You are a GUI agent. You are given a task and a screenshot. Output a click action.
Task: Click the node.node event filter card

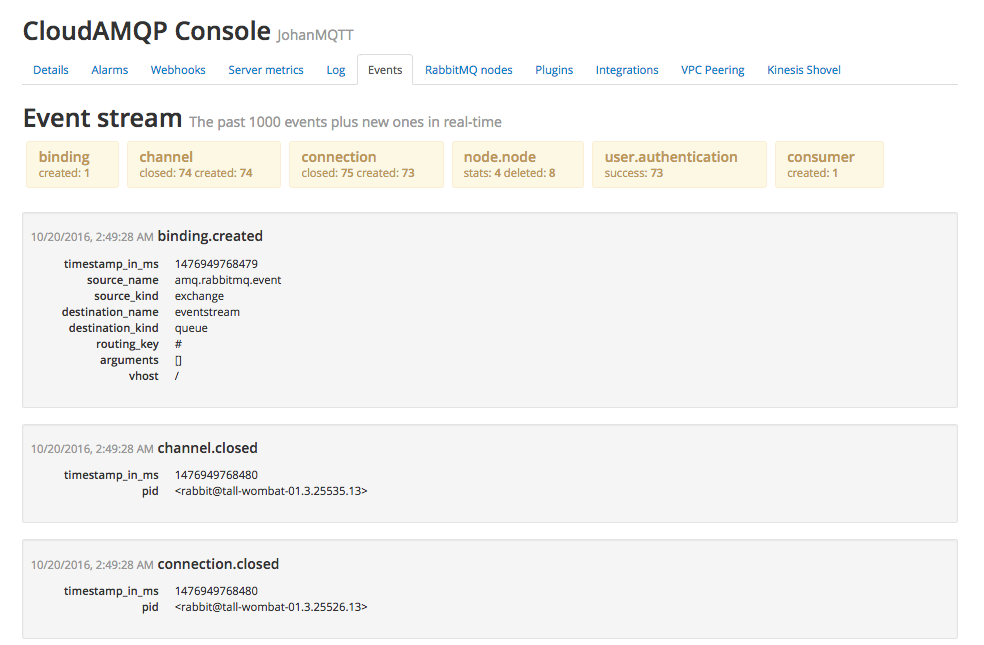(518, 164)
